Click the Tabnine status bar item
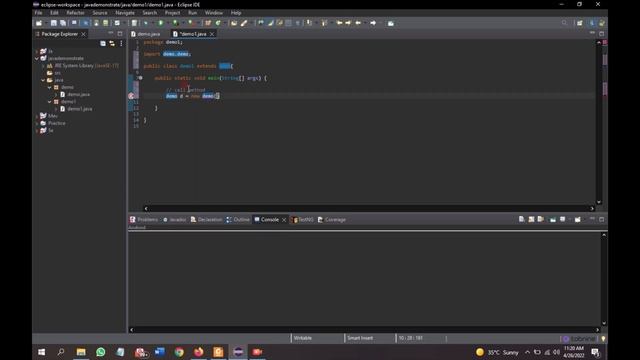The width and height of the screenshot is (640, 360). 579,339
